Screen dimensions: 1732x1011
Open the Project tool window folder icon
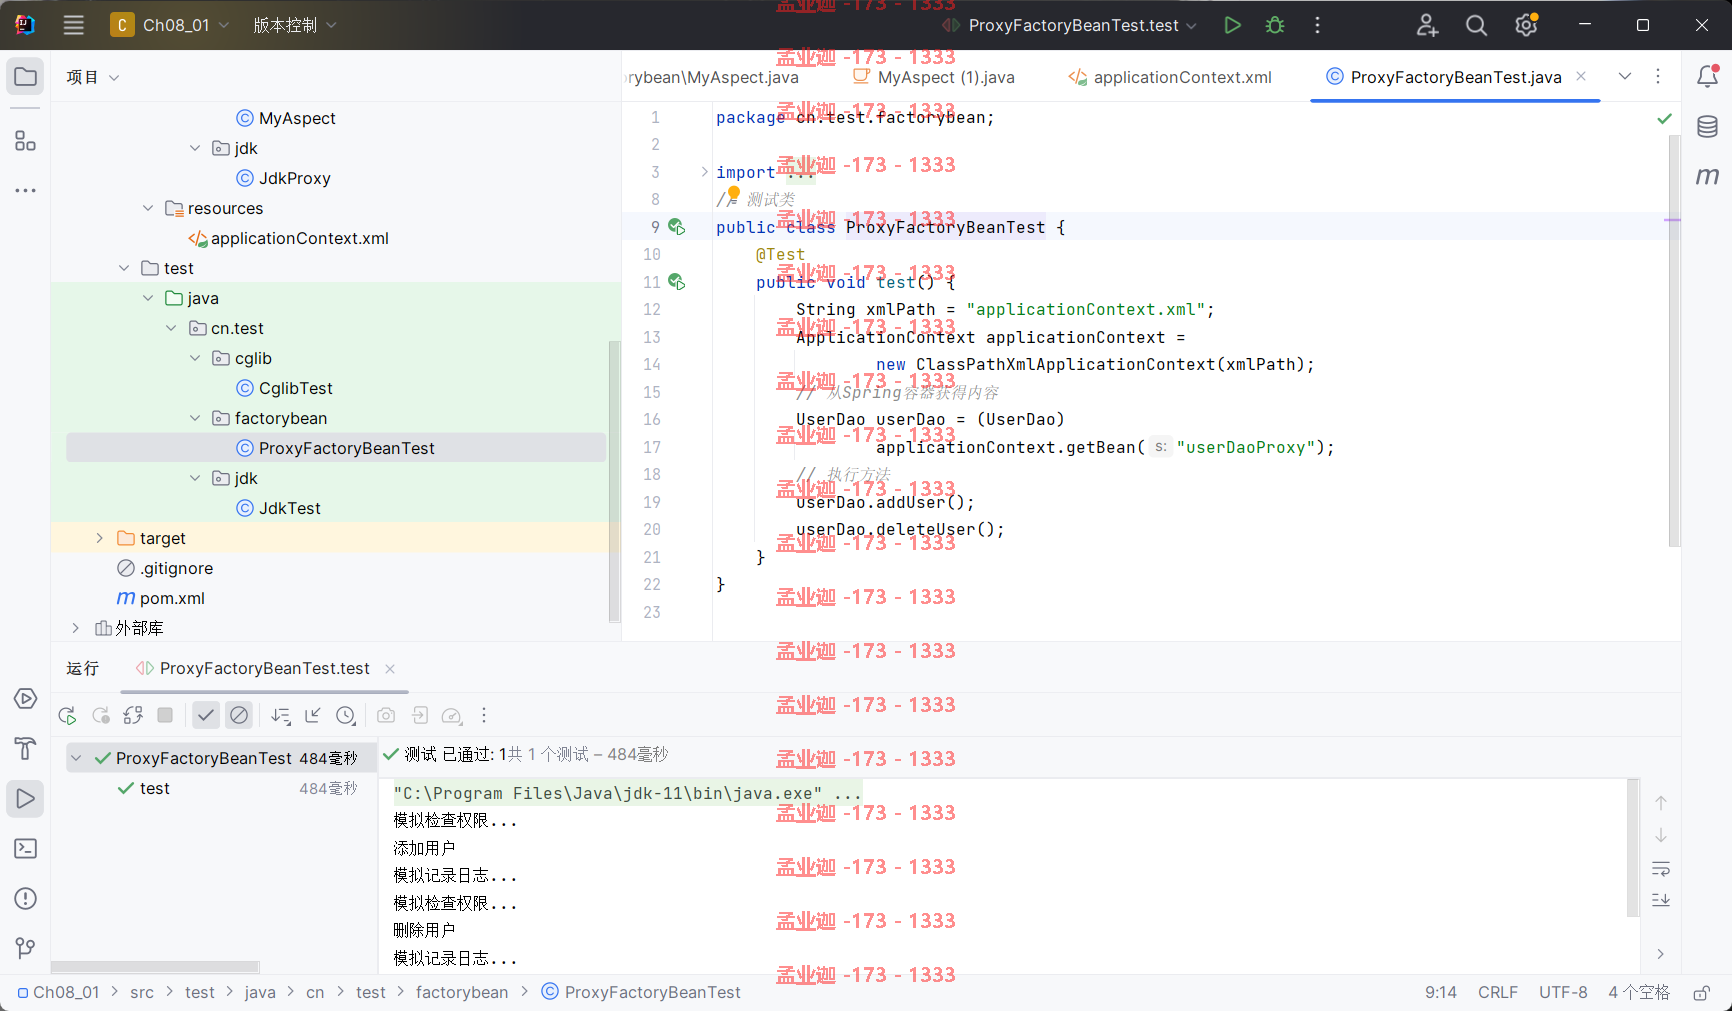click(x=25, y=77)
